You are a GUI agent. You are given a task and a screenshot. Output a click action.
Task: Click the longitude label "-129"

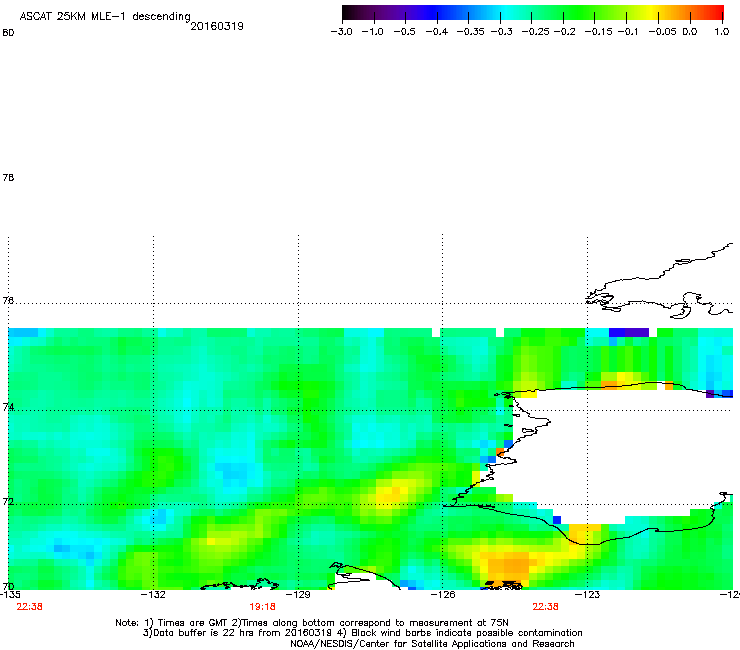coord(298,594)
